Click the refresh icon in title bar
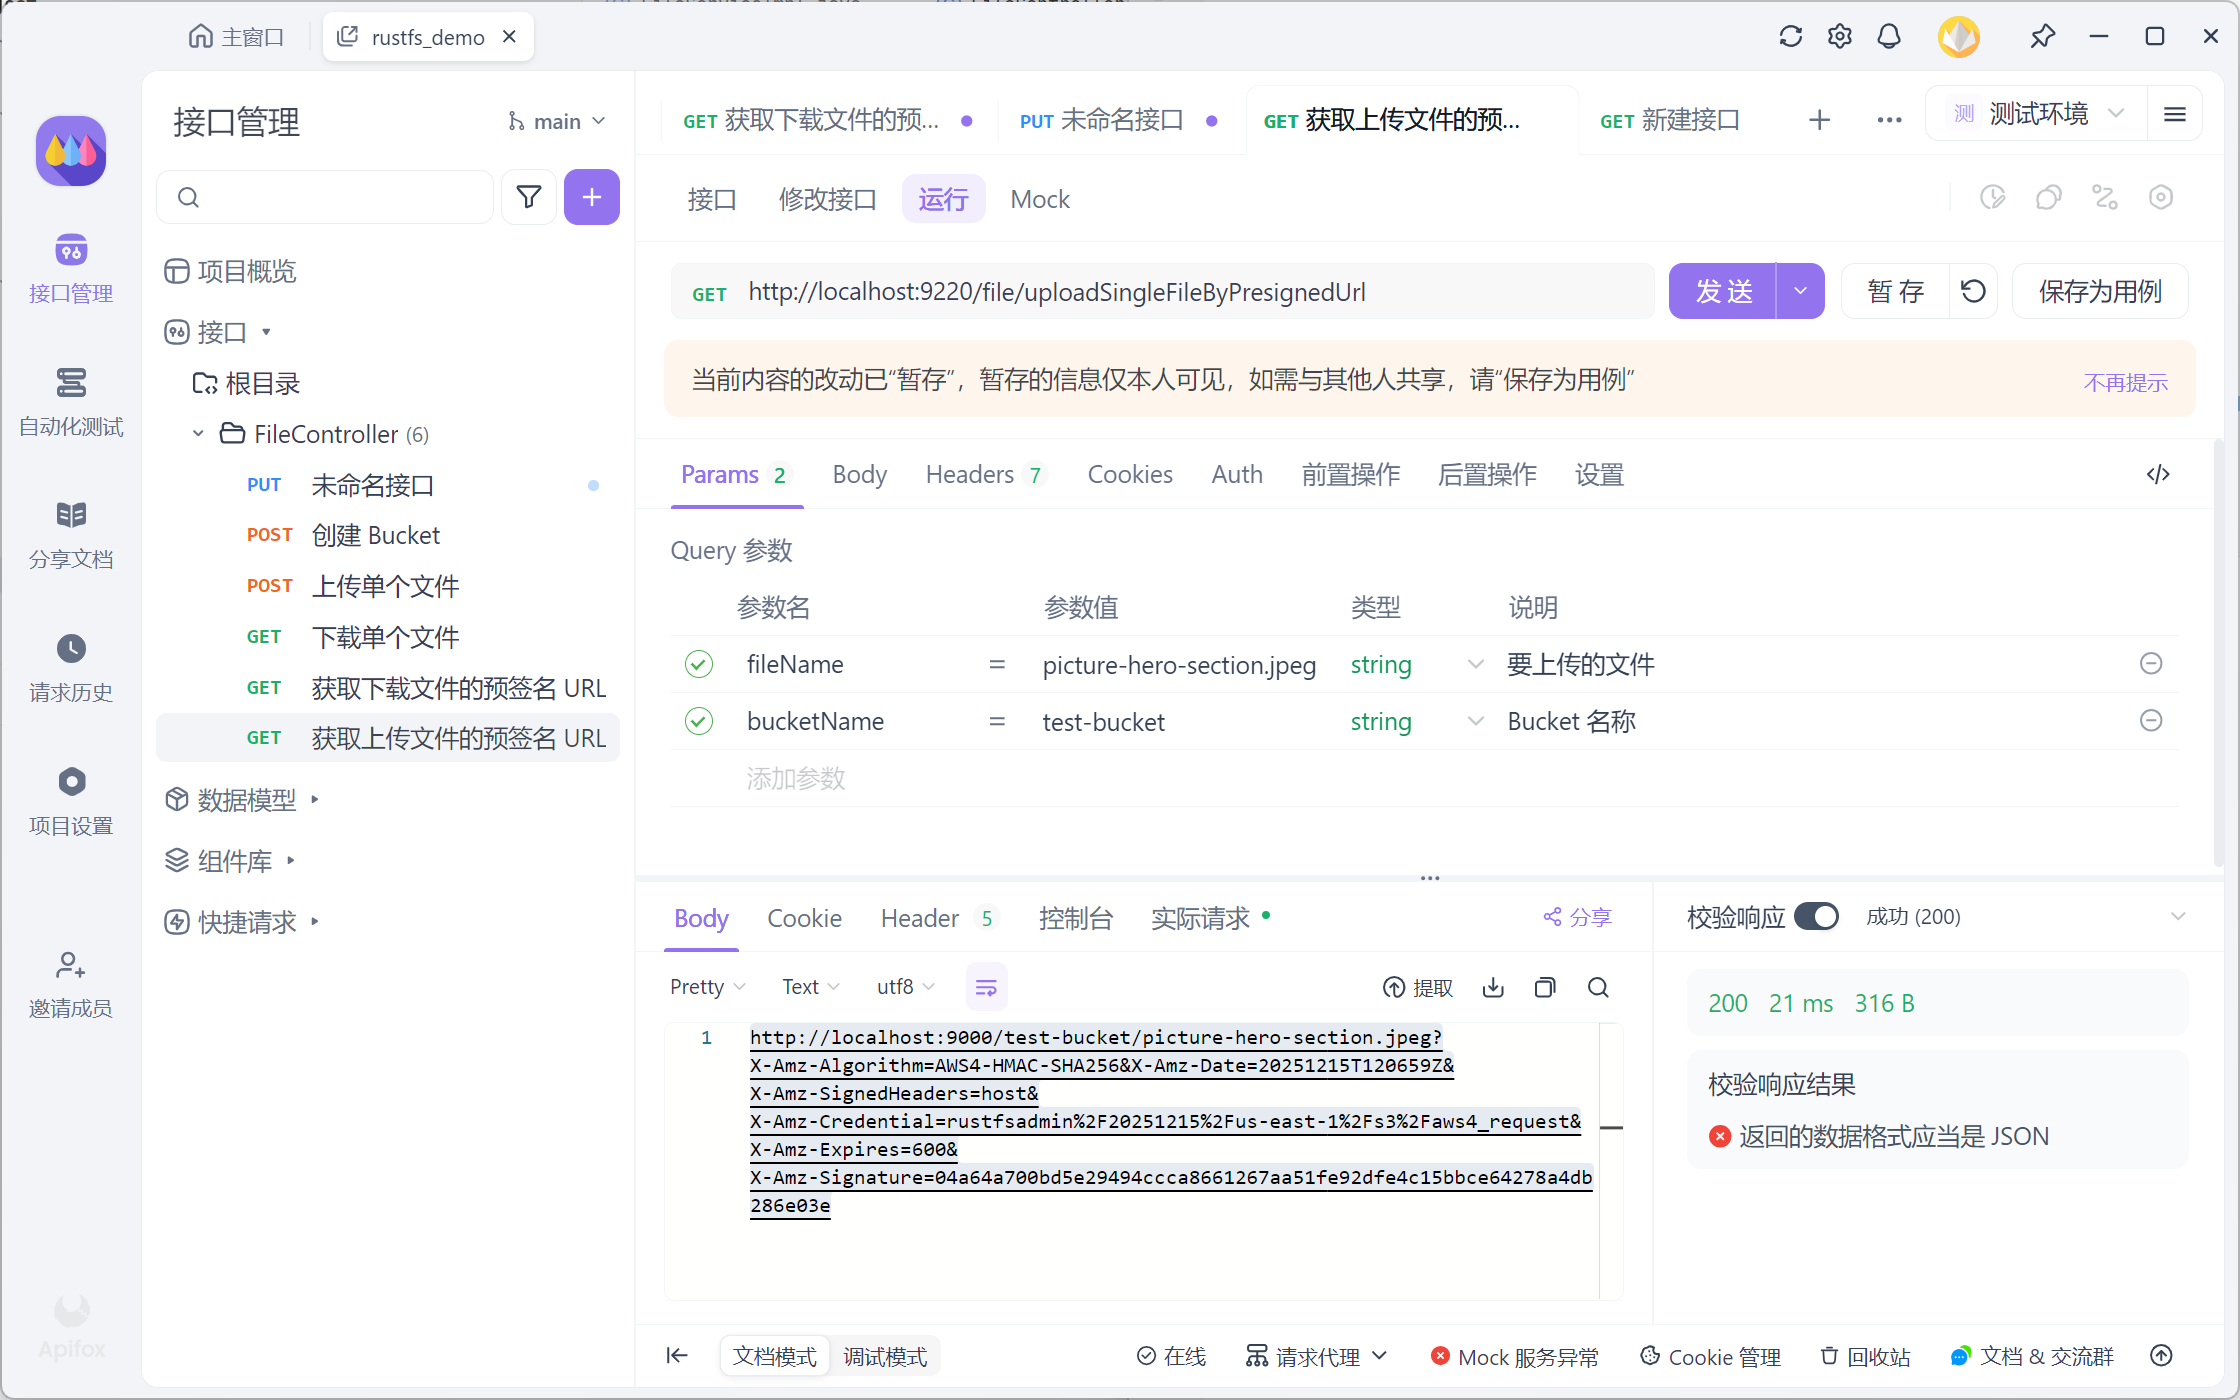The height and width of the screenshot is (1400, 2240). click(x=1790, y=37)
